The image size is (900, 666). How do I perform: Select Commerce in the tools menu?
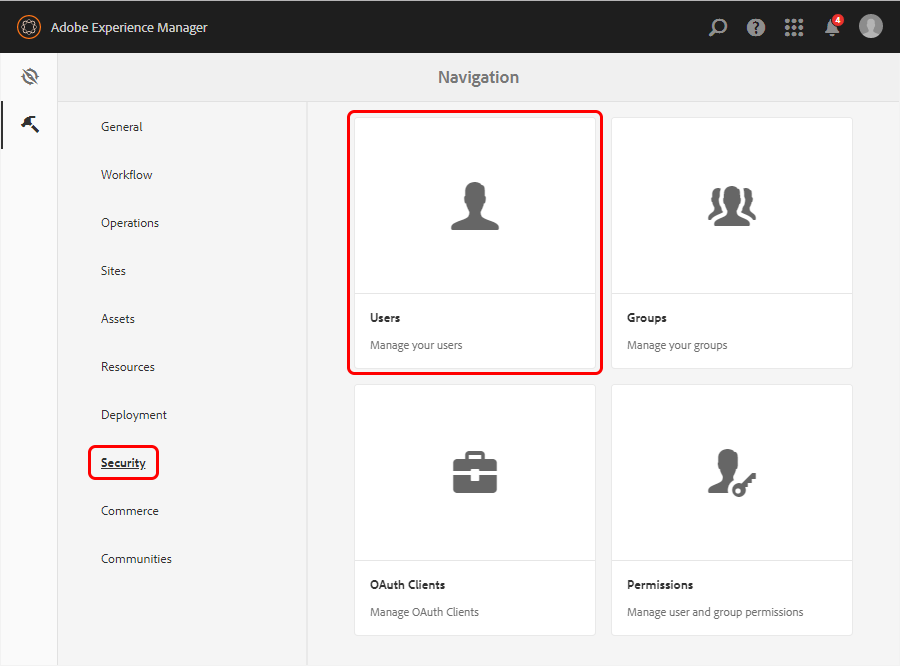(x=130, y=511)
